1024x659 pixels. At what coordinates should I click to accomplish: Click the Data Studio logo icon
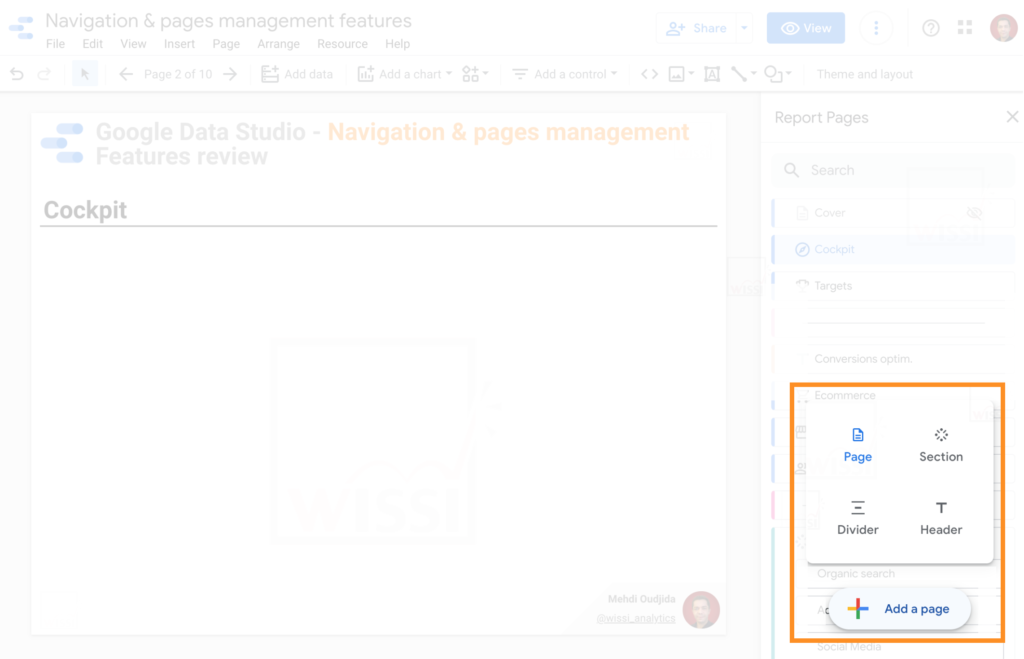pyautogui.click(x=21, y=28)
